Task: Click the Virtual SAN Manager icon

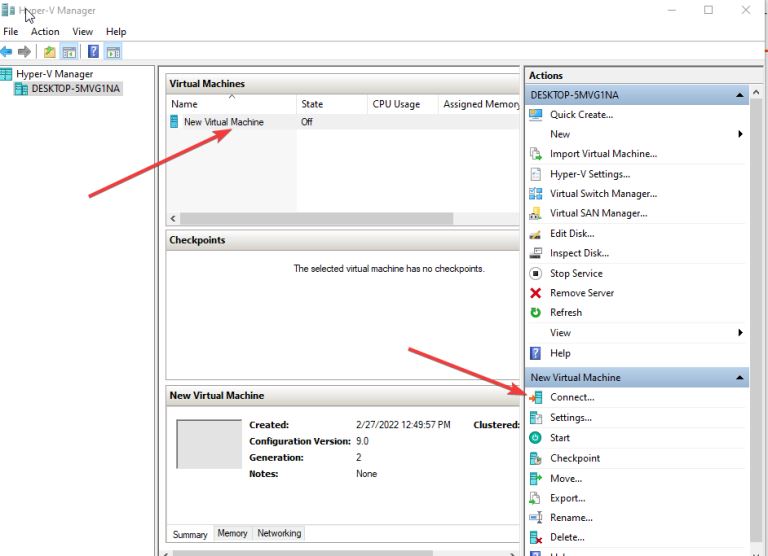Action: pos(536,214)
